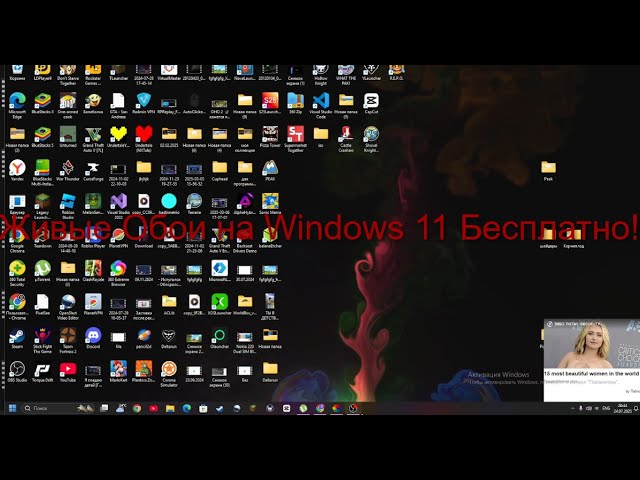Open Stick Fight The Game icon

click(x=42, y=340)
